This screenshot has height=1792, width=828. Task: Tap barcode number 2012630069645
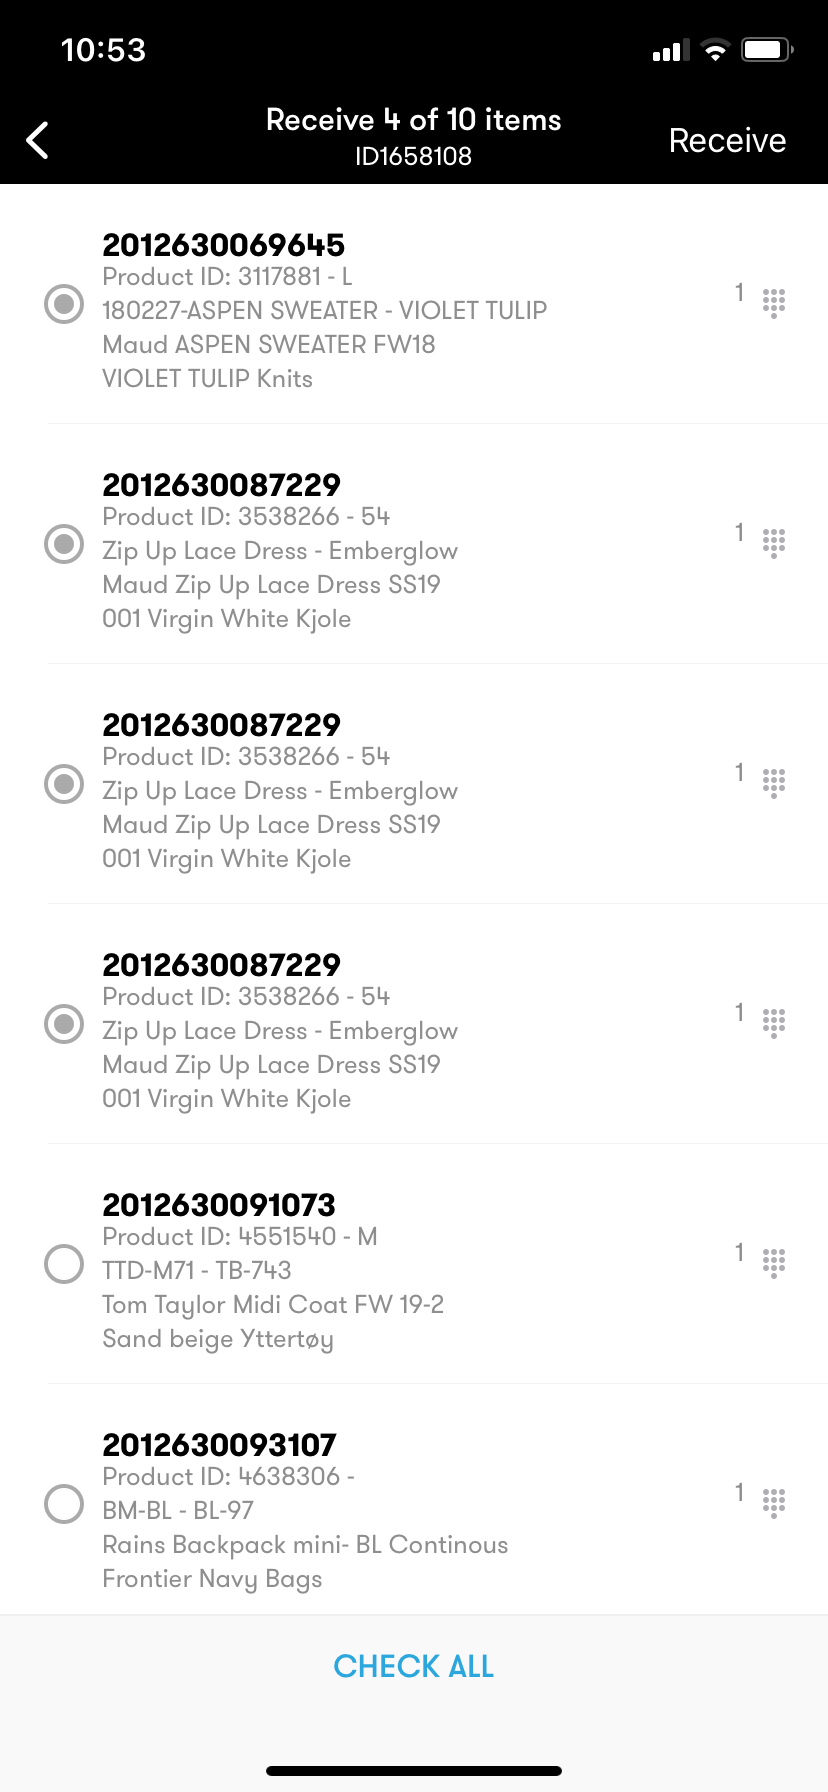pyautogui.click(x=223, y=245)
